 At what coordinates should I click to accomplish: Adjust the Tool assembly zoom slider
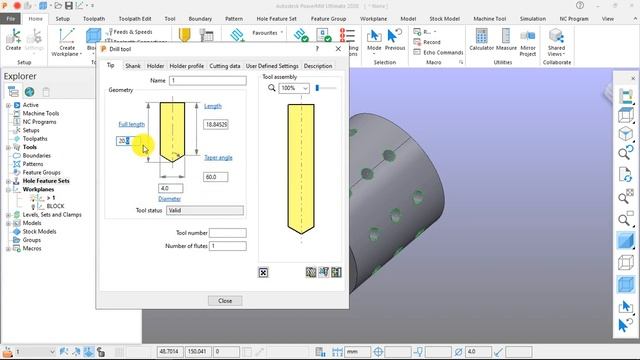[x=318, y=88]
